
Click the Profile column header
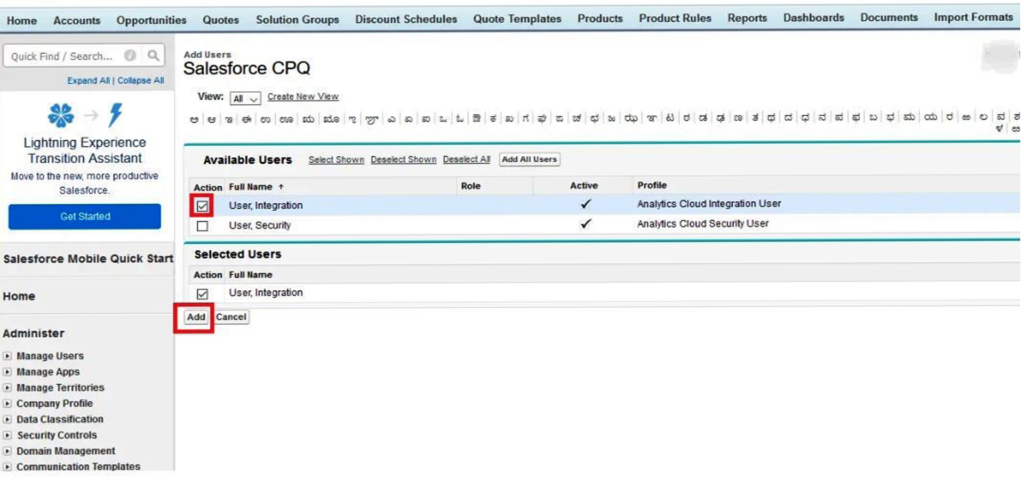(x=652, y=185)
